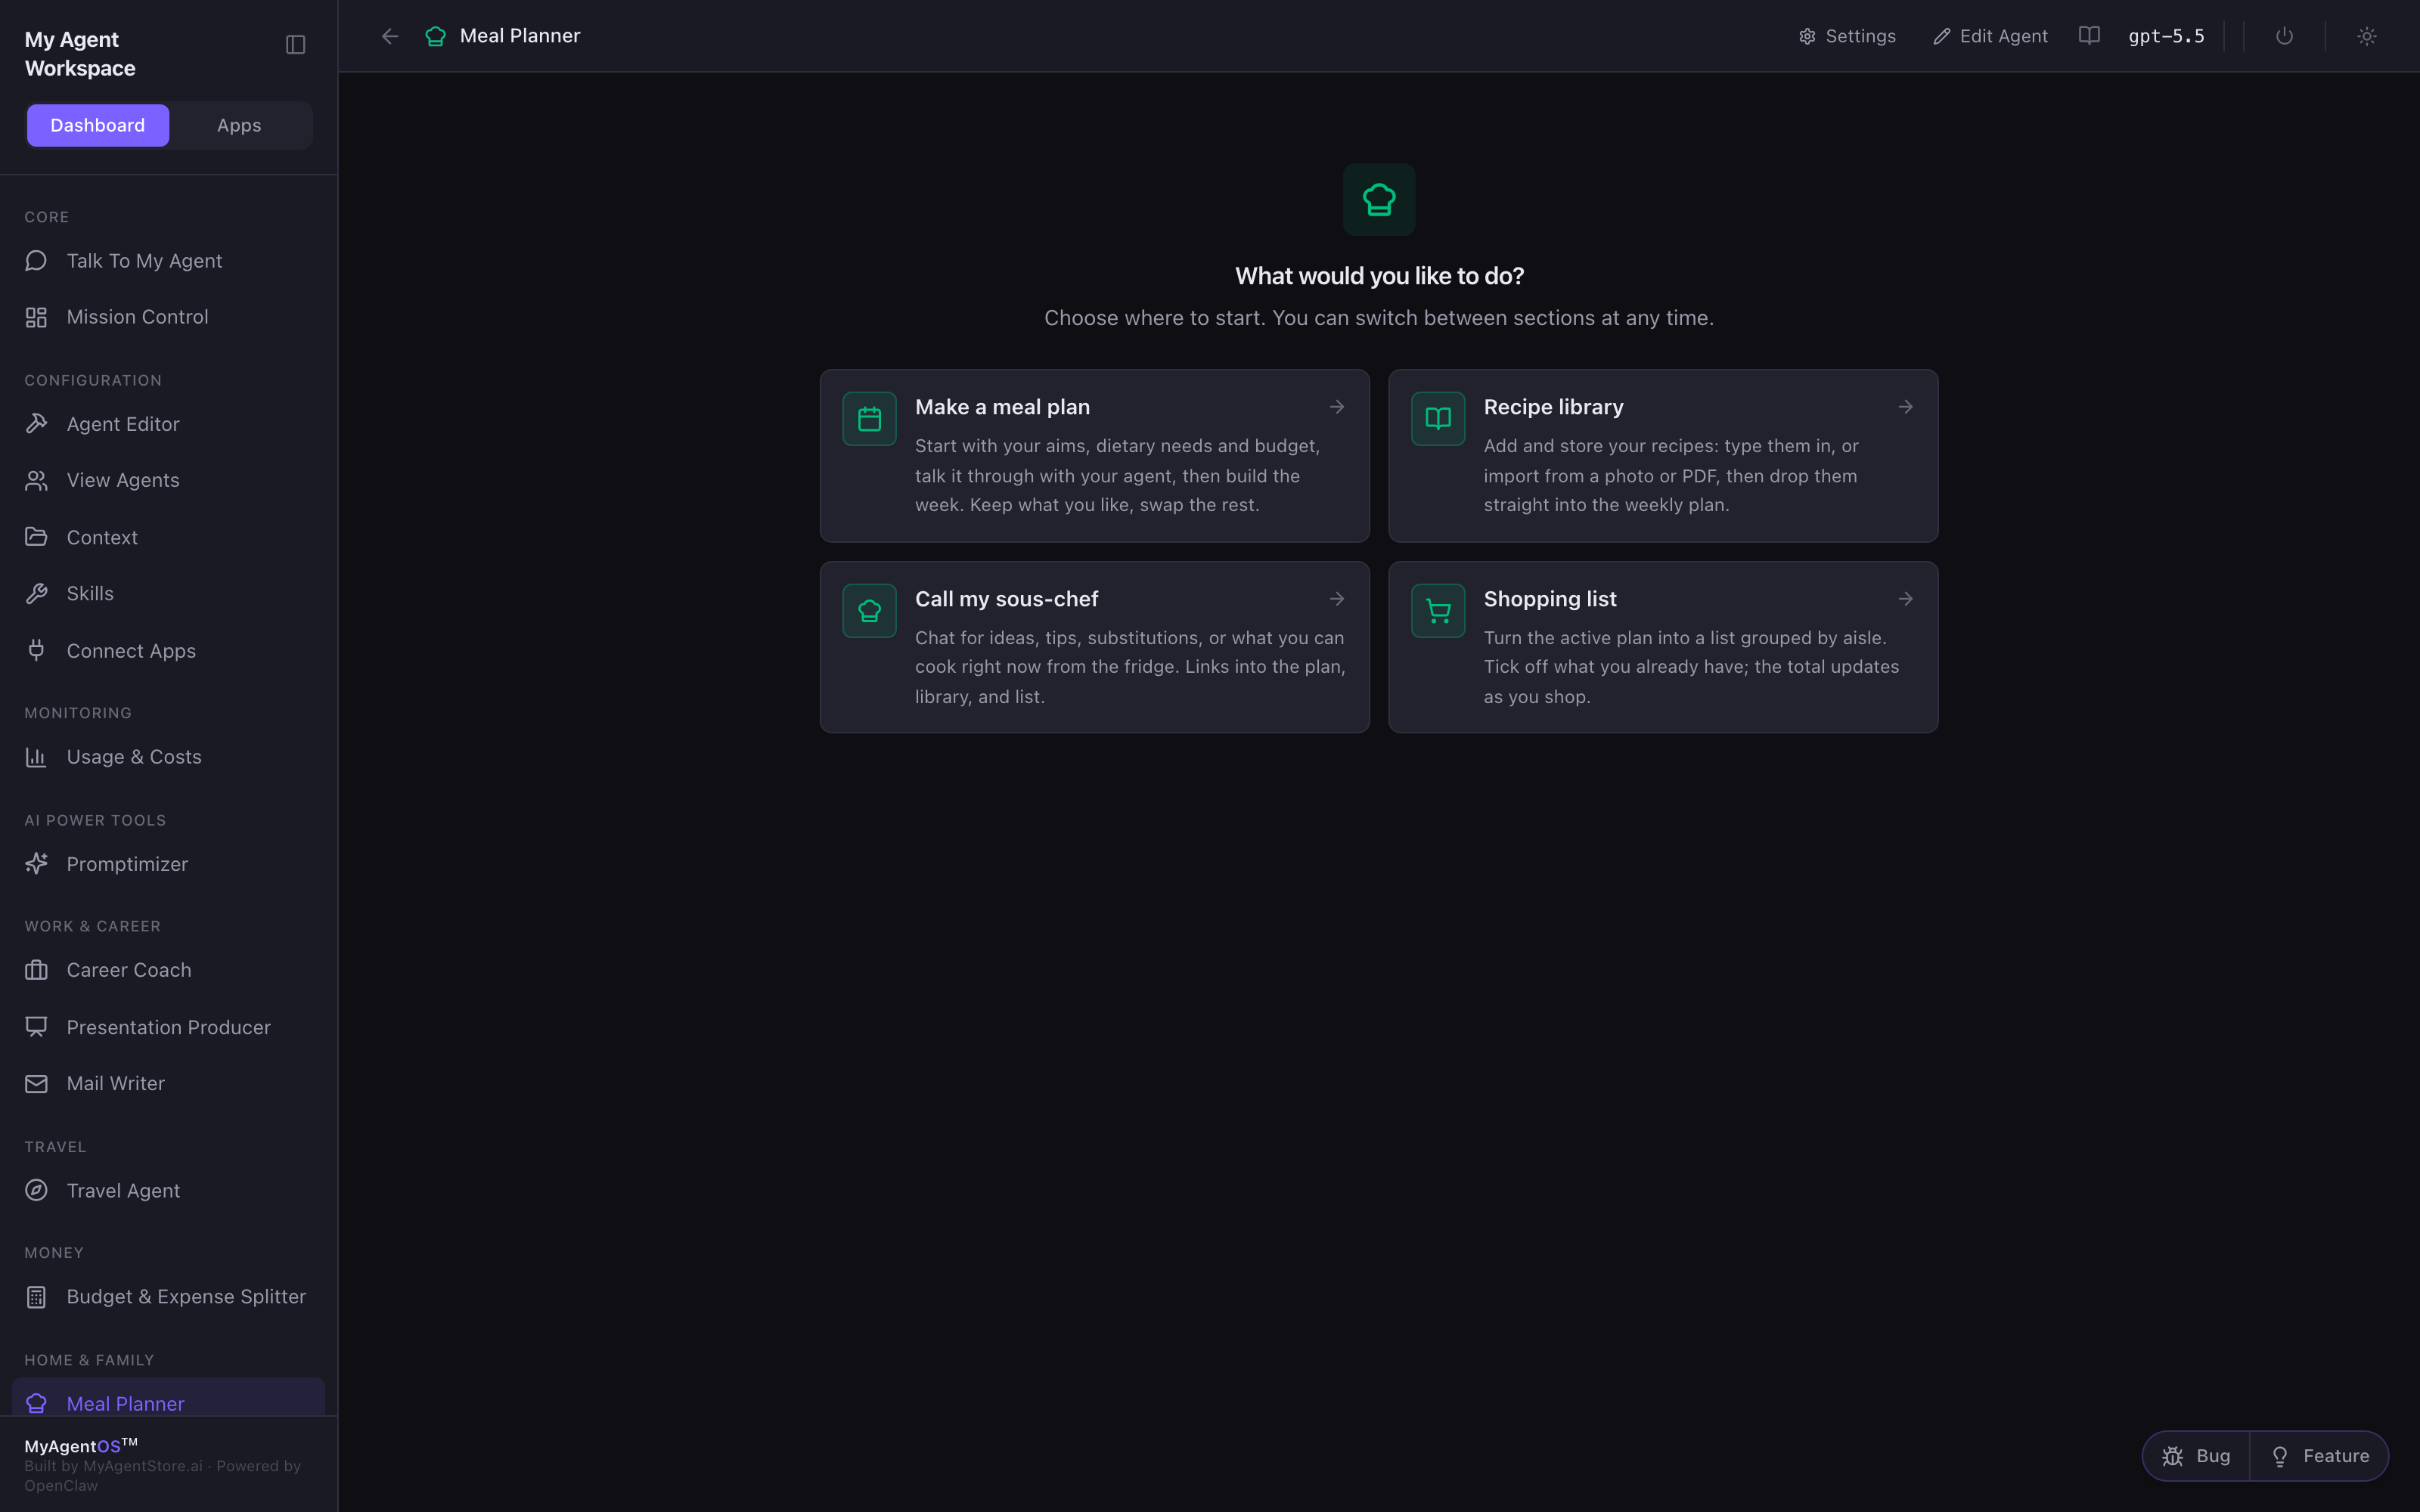Image resolution: width=2420 pixels, height=1512 pixels.
Task: Switch to the Apps tab
Action: [239, 126]
